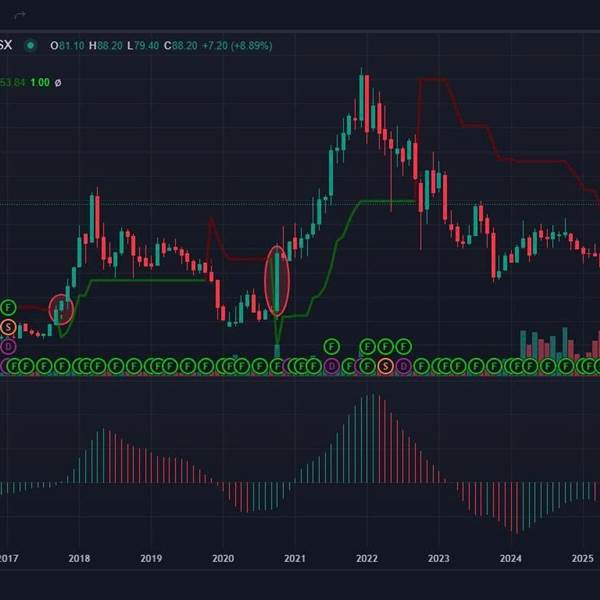Viewport: 600px width, 600px height.
Task: Click the tallest histogram bar near 2022
Action: (x=373, y=438)
